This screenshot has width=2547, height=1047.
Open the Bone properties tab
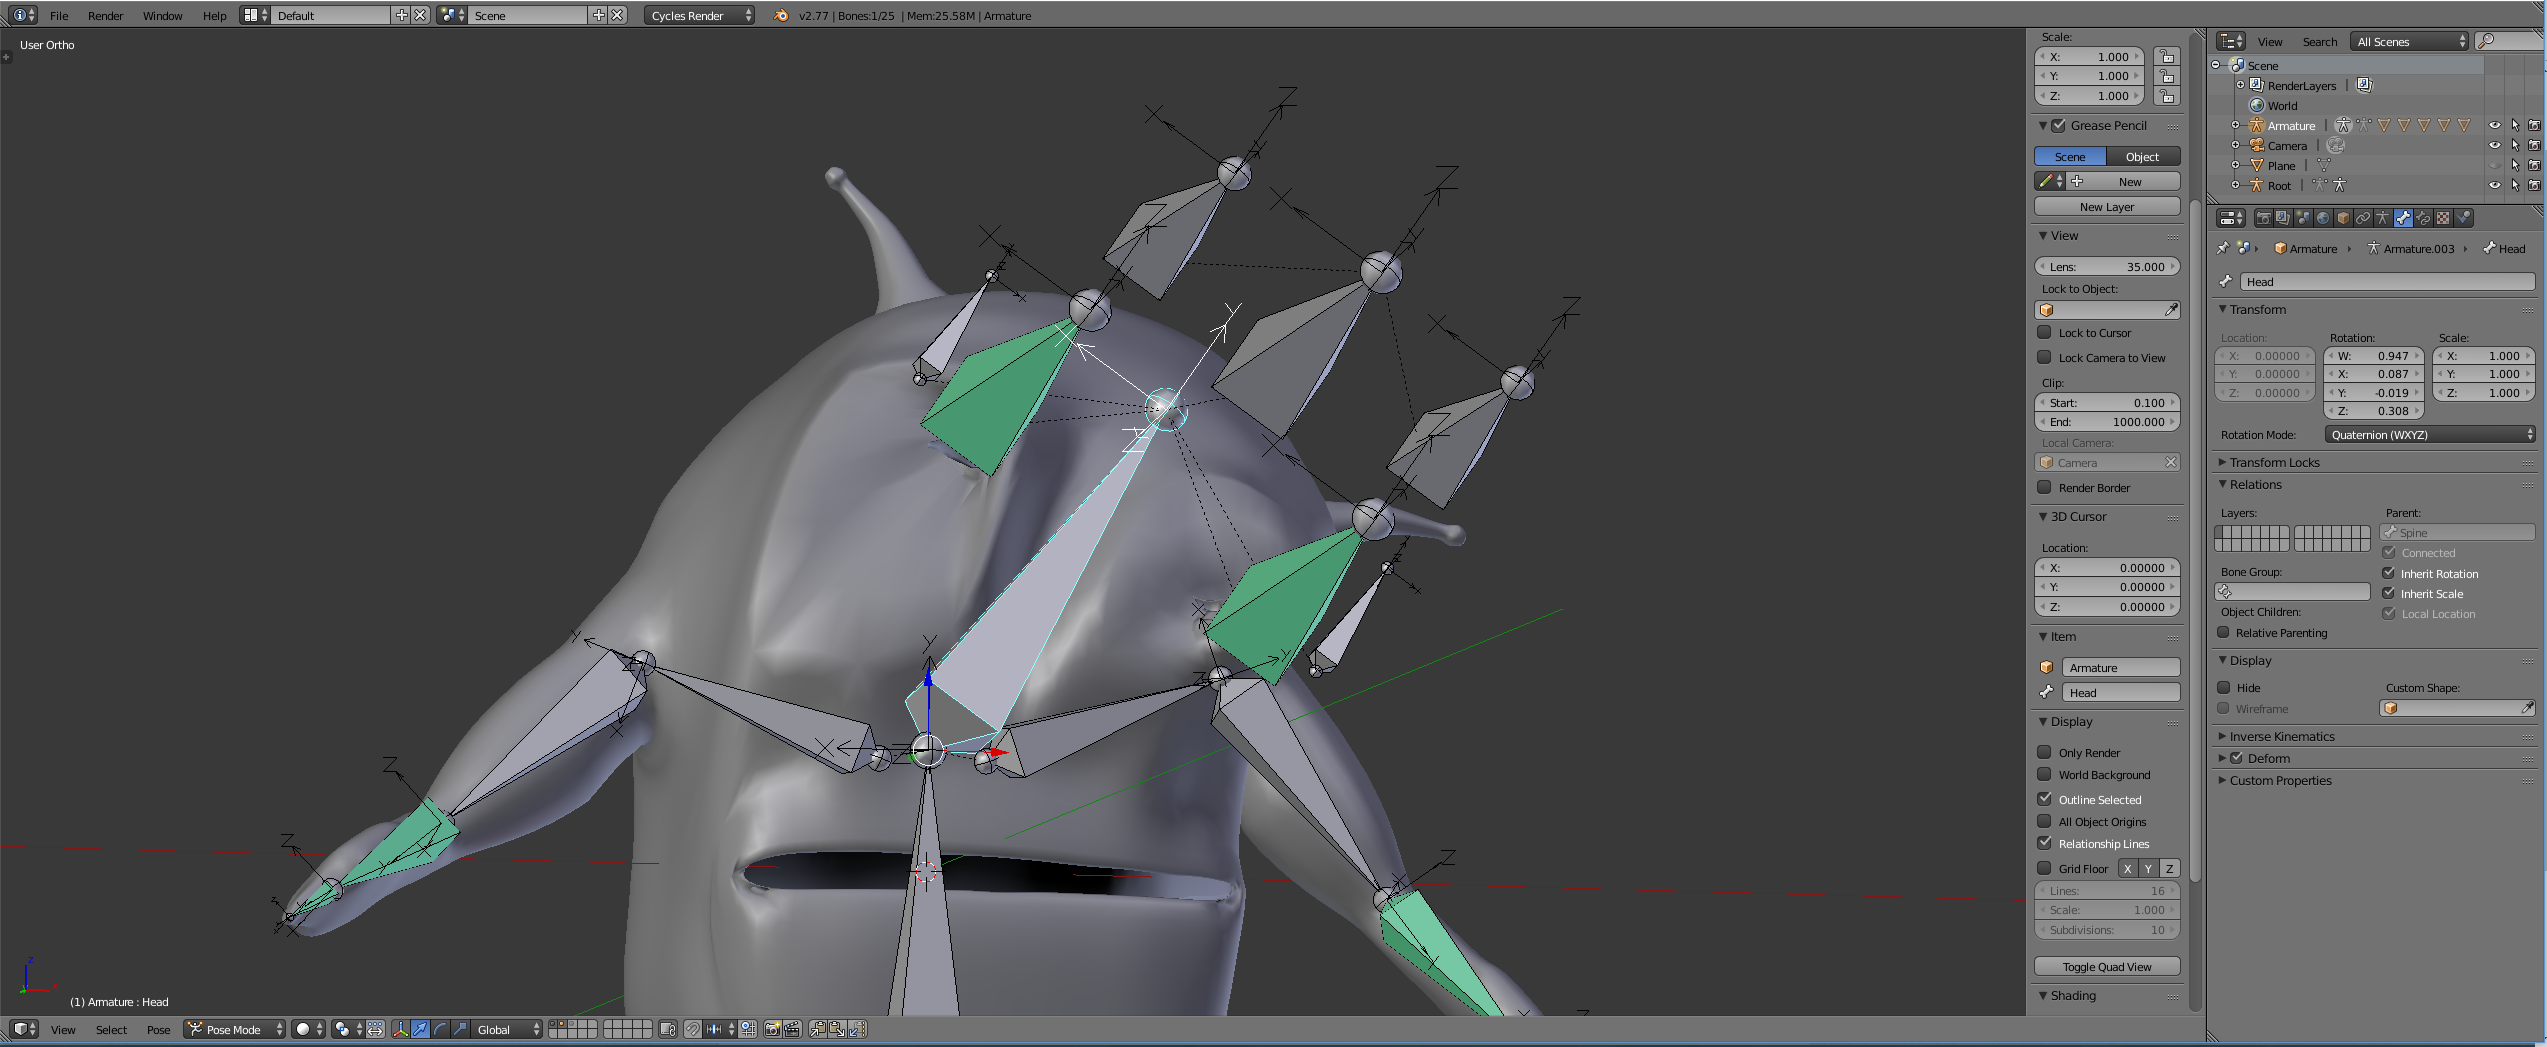click(2403, 218)
